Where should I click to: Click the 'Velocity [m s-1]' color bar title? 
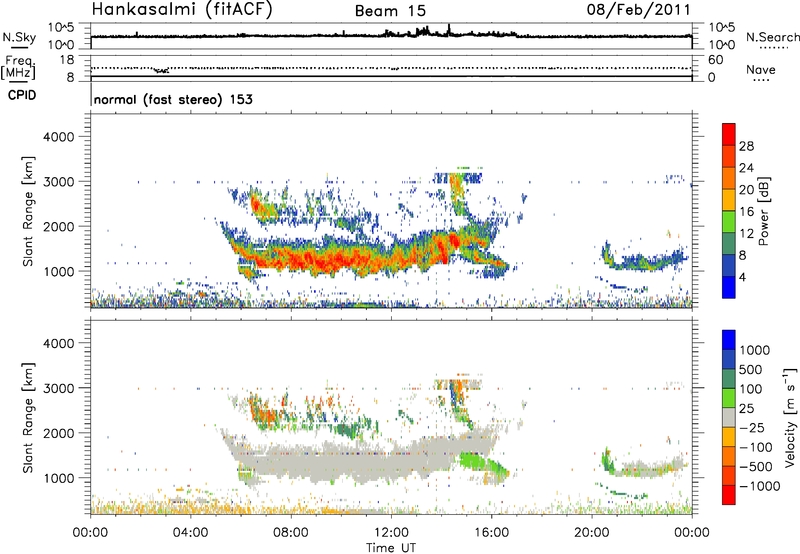[790, 417]
